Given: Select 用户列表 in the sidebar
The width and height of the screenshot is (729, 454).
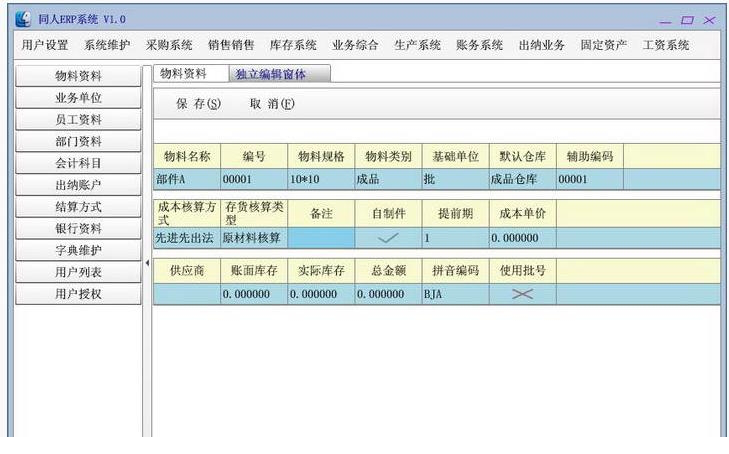Looking at the screenshot, I should click(78, 272).
